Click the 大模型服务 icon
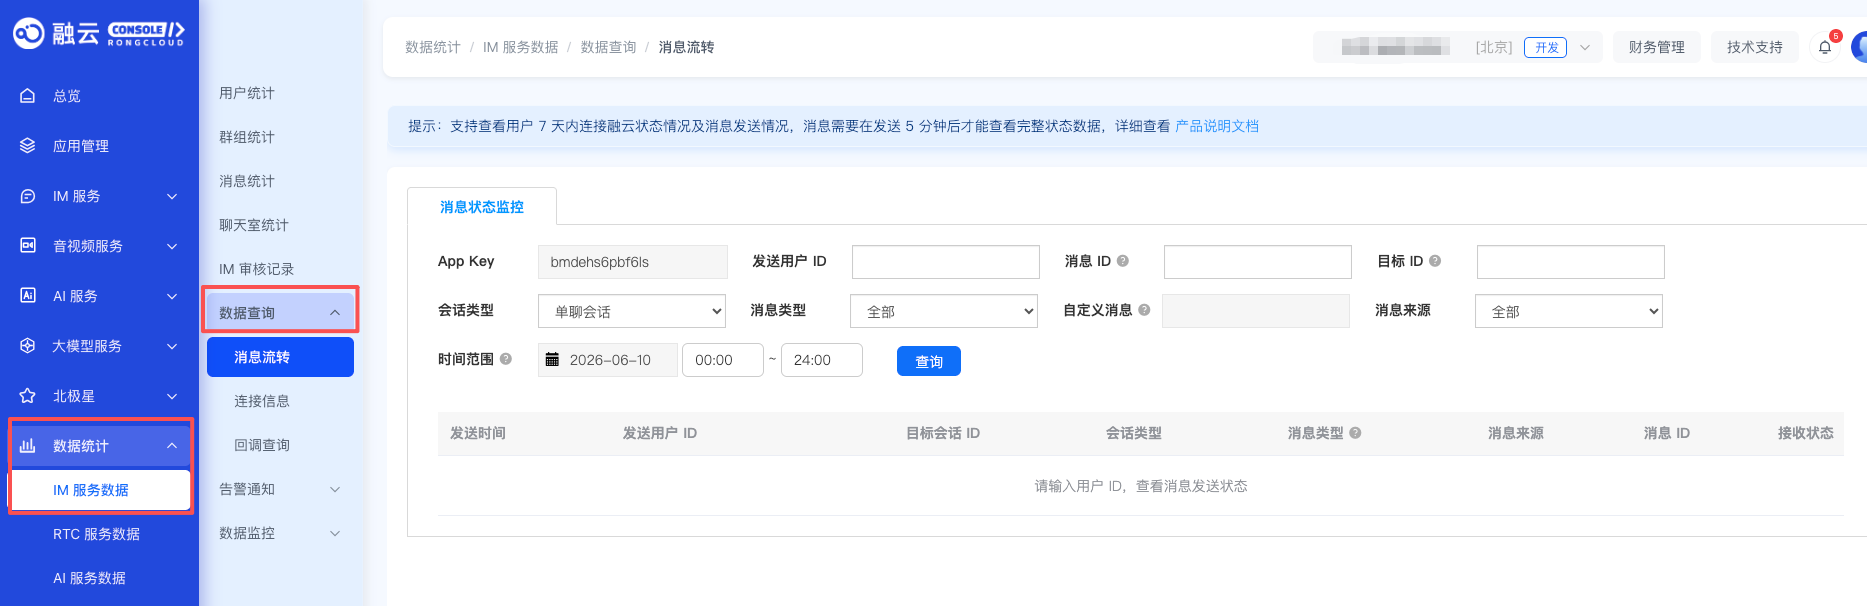The width and height of the screenshot is (1867, 606). [28, 346]
